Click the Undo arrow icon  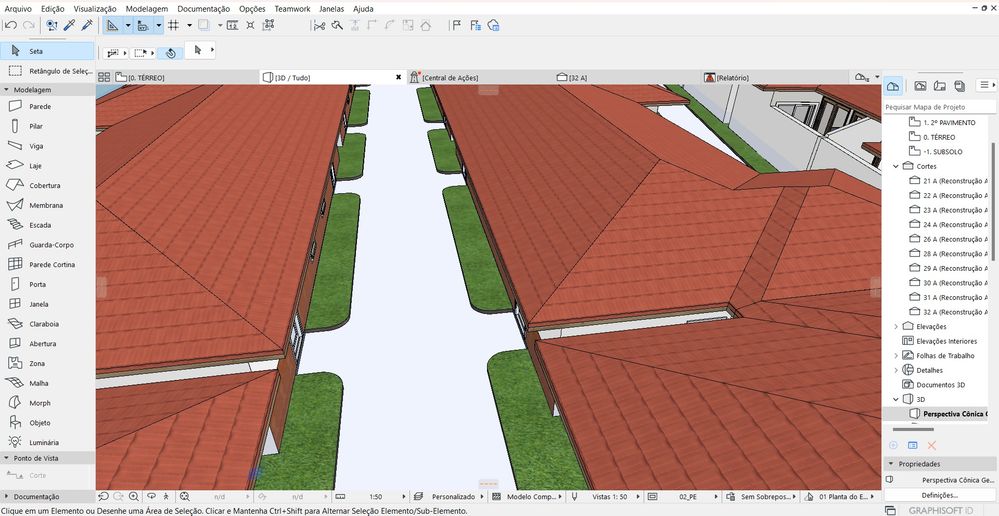(10, 25)
